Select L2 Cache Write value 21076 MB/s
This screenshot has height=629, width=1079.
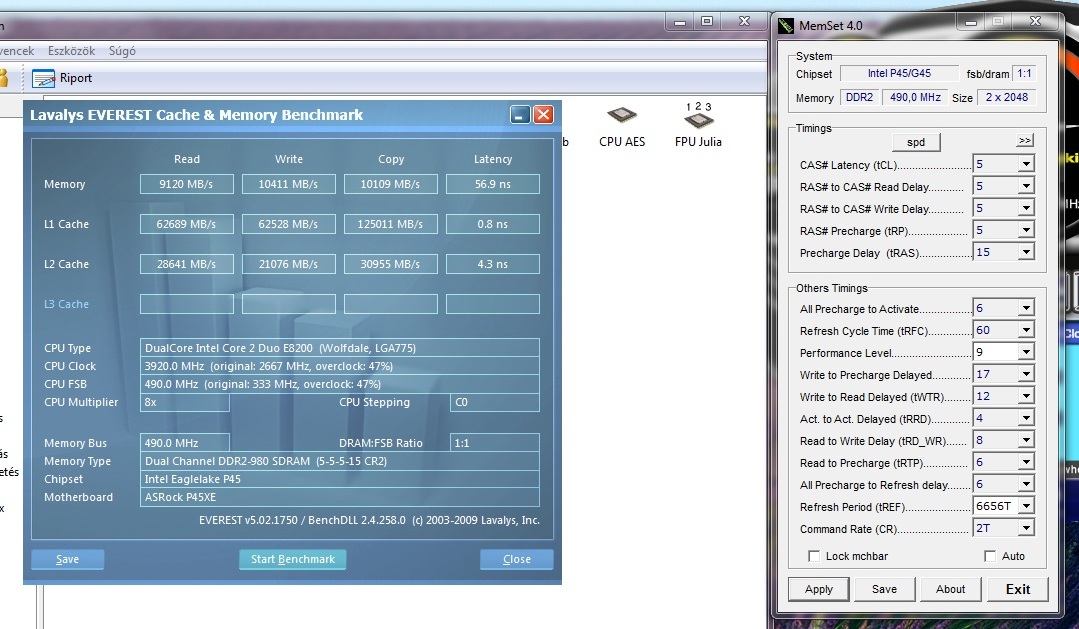click(x=288, y=264)
